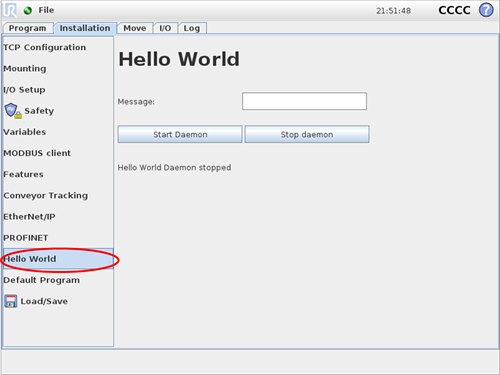Viewport: 500px width, 375px height.
Task: Select Mounting in the installation list
Action: (58, 68)
